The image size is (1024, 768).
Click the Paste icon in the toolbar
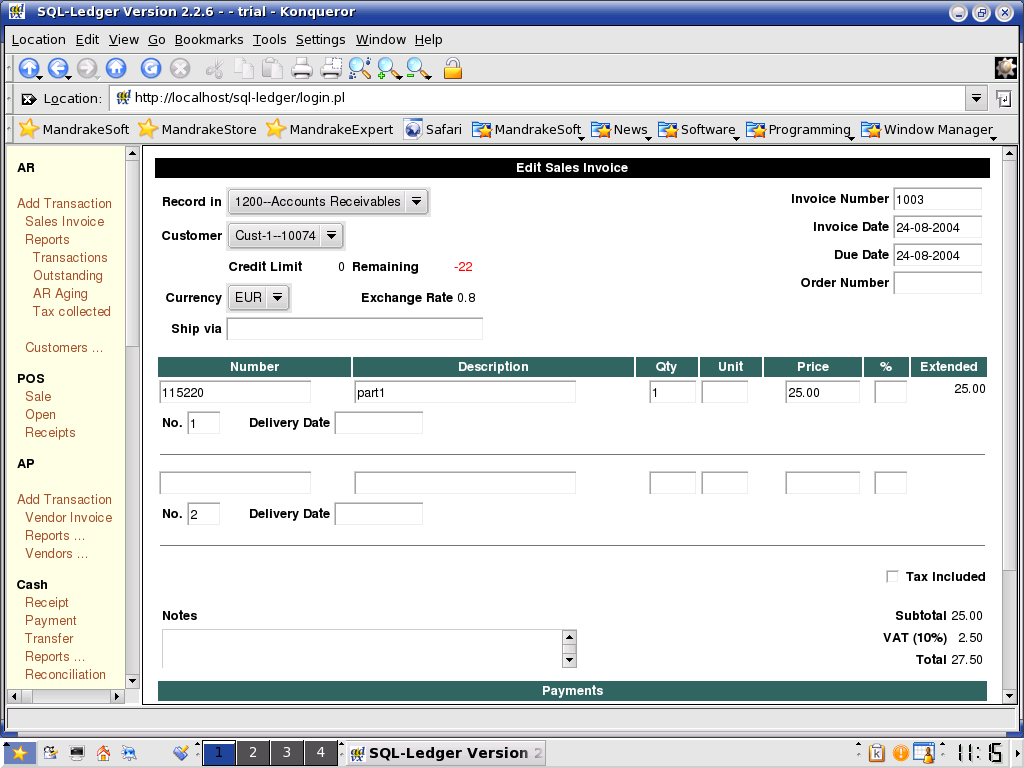272,68
